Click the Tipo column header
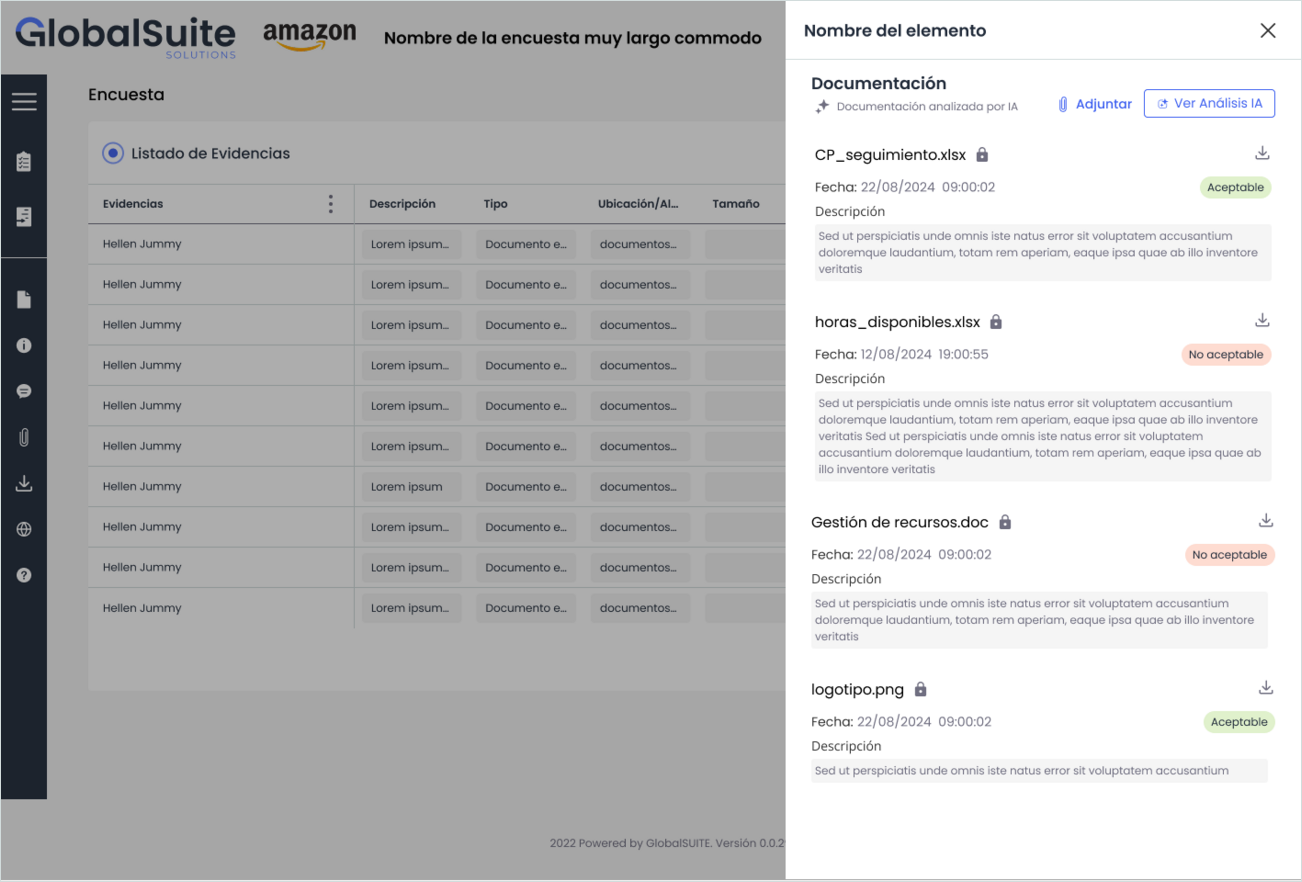 (x=495, y=204)
